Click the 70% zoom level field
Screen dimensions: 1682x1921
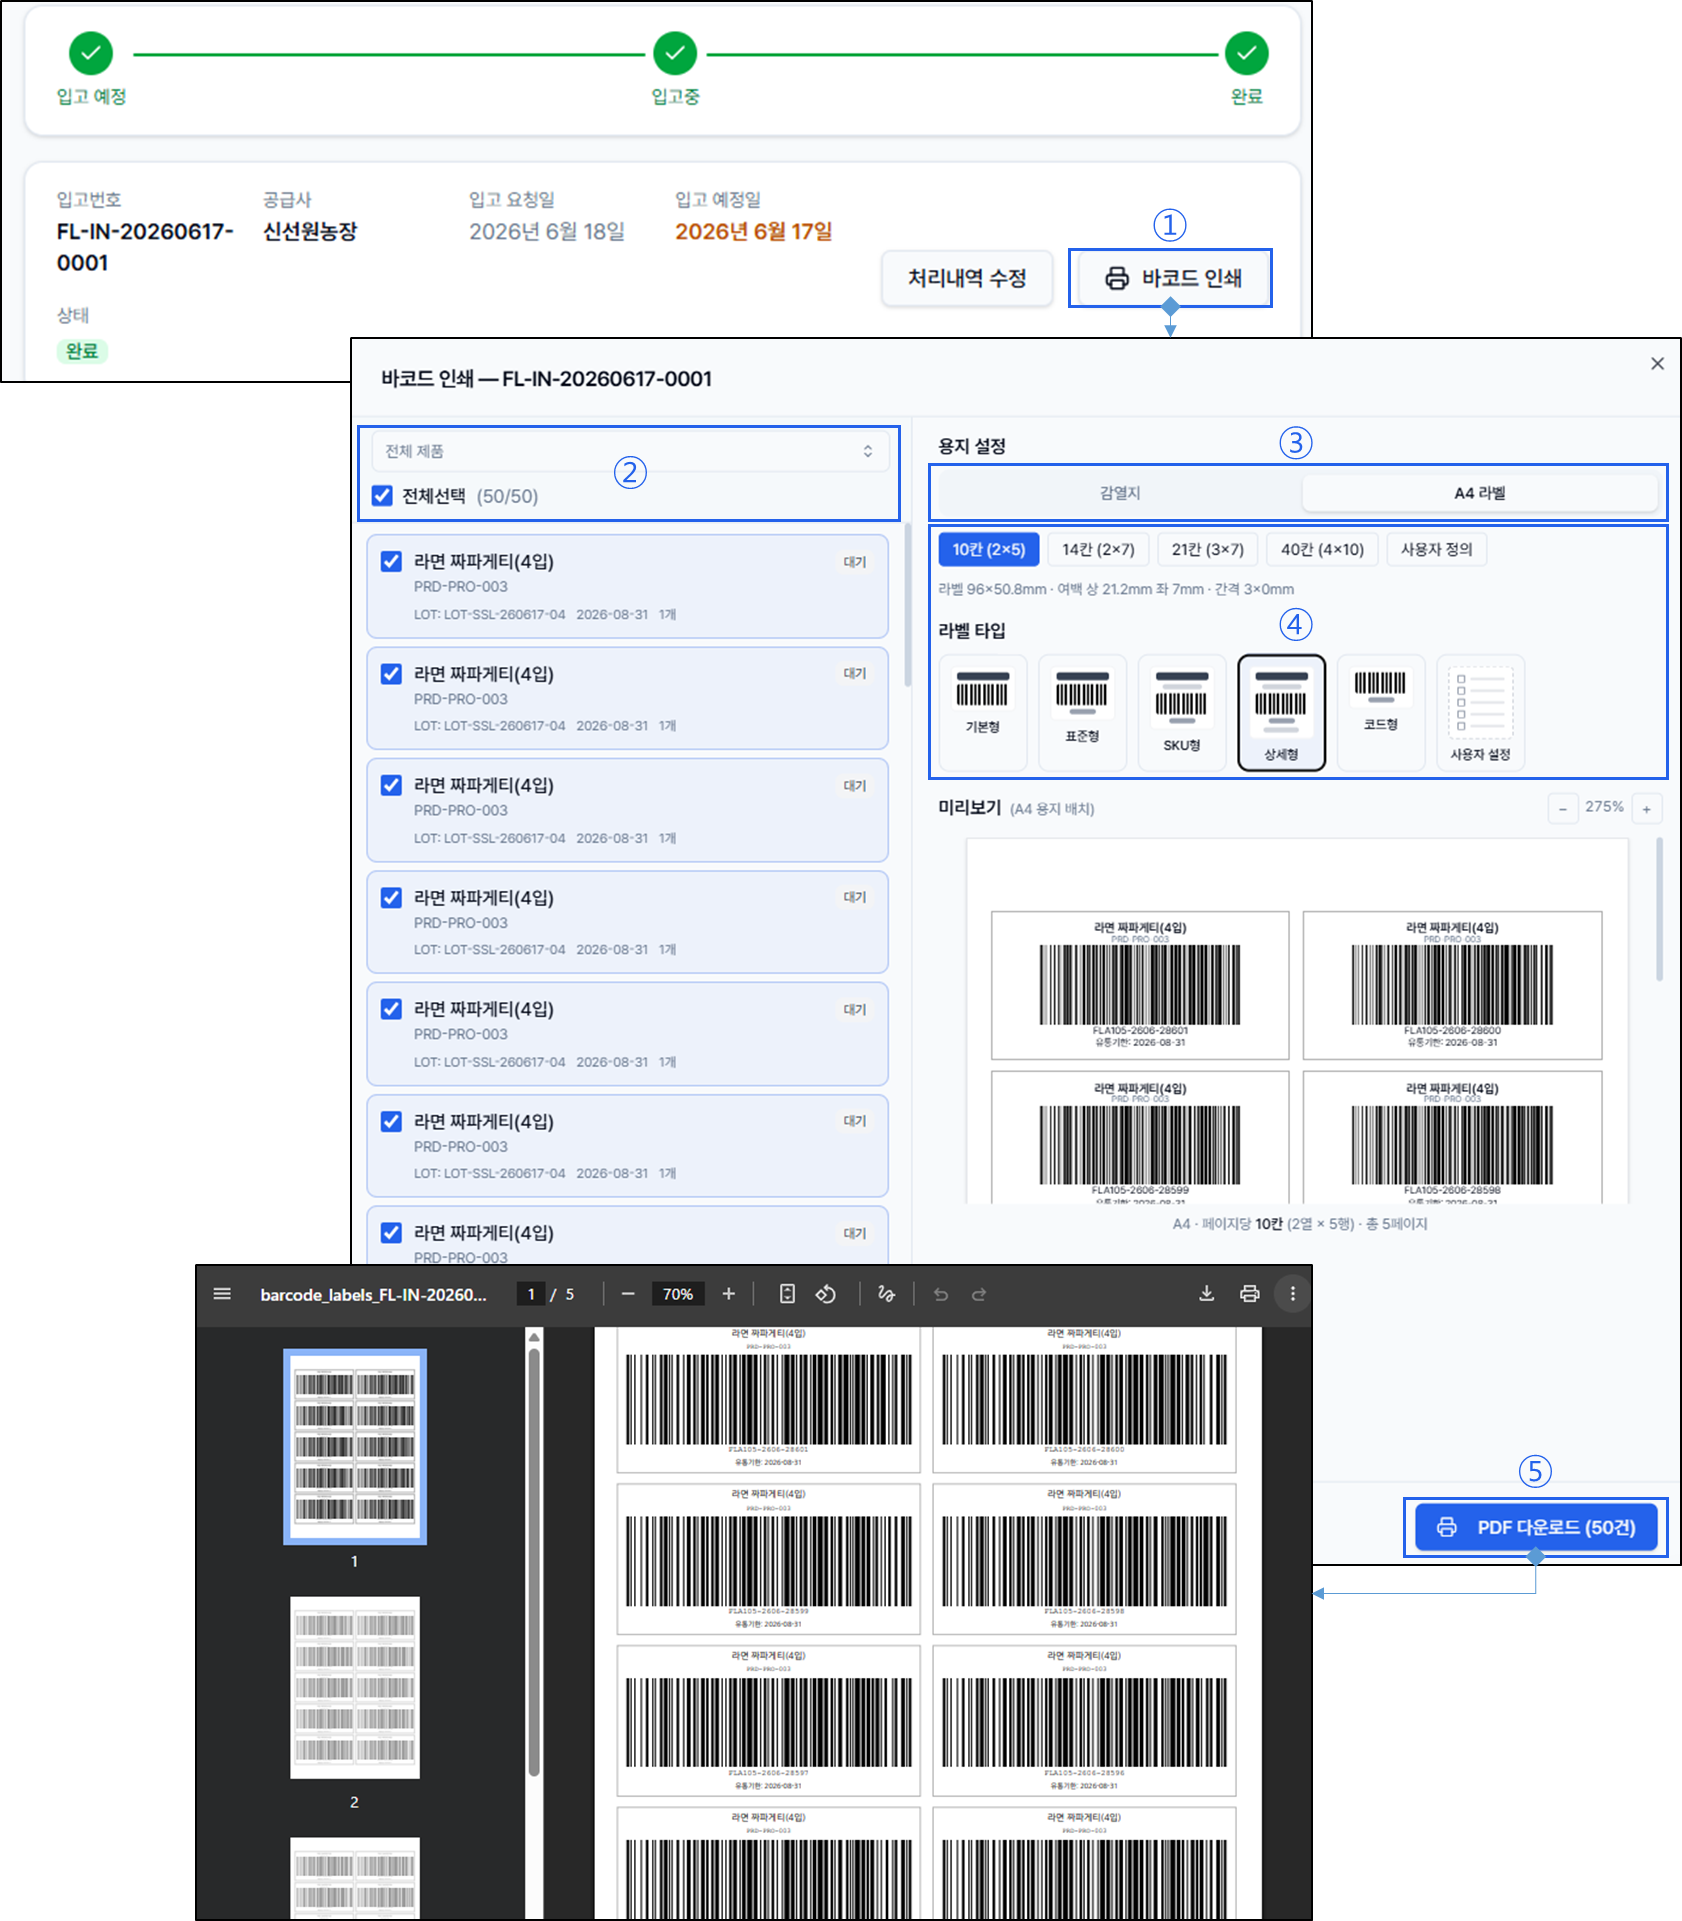(x=678, y=1294)
